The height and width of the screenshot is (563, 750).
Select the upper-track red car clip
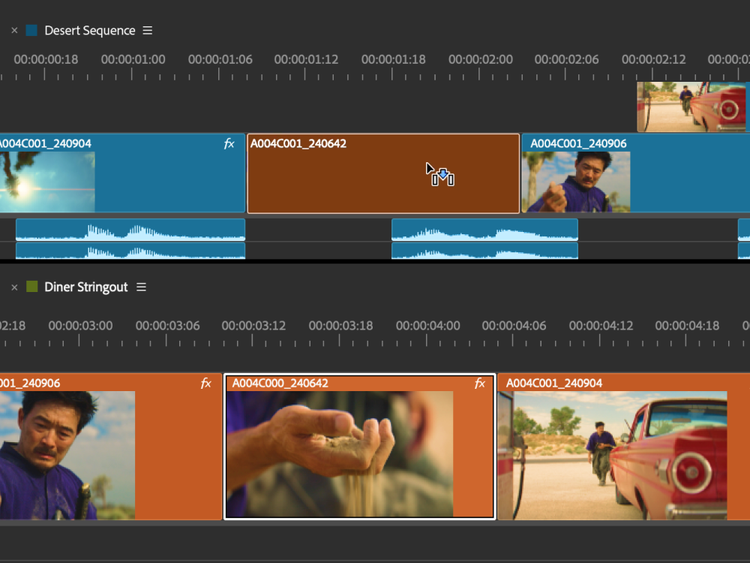point(691,107)
